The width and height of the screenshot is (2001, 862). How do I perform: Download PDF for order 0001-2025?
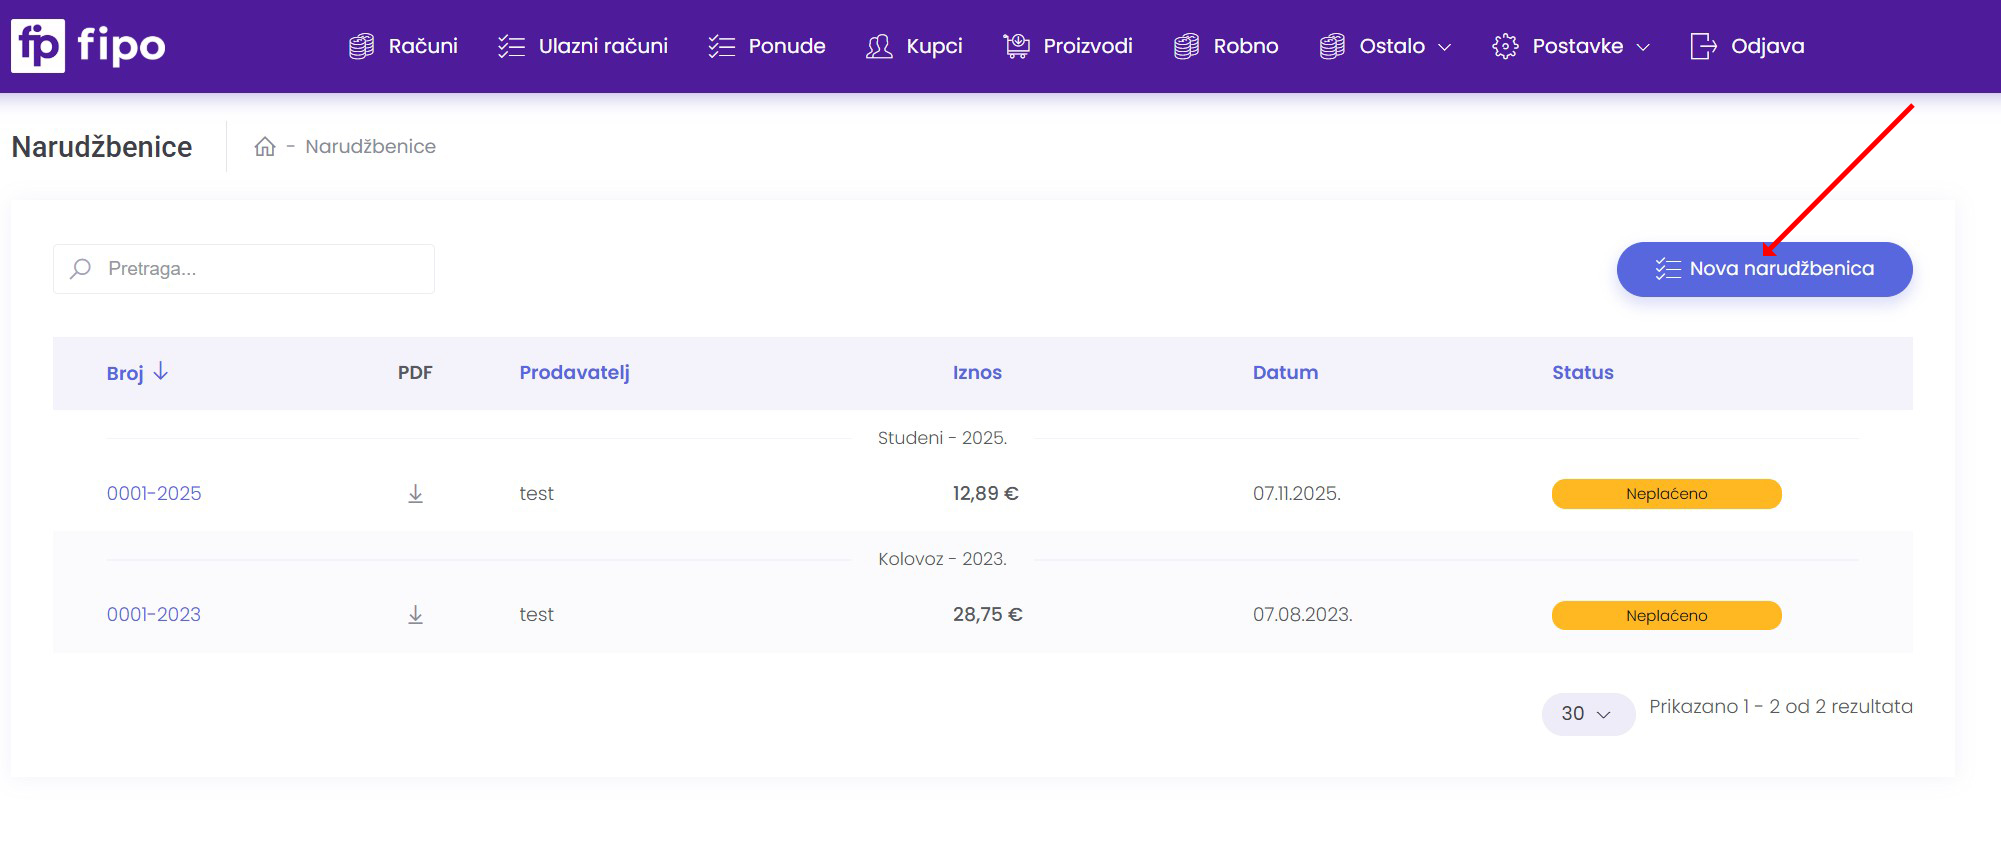pyautogui.click(x=416, y=494)
